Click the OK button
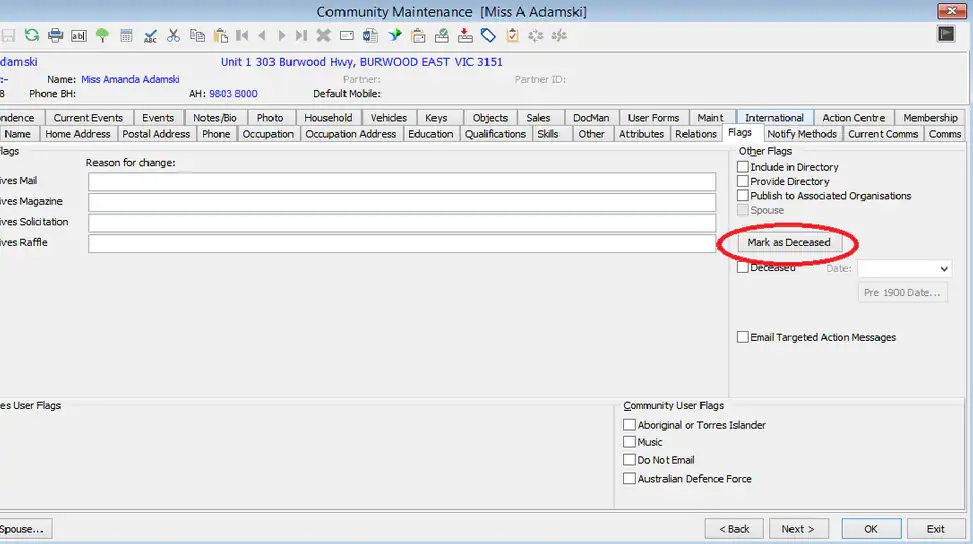 click(x=871, y=529)
